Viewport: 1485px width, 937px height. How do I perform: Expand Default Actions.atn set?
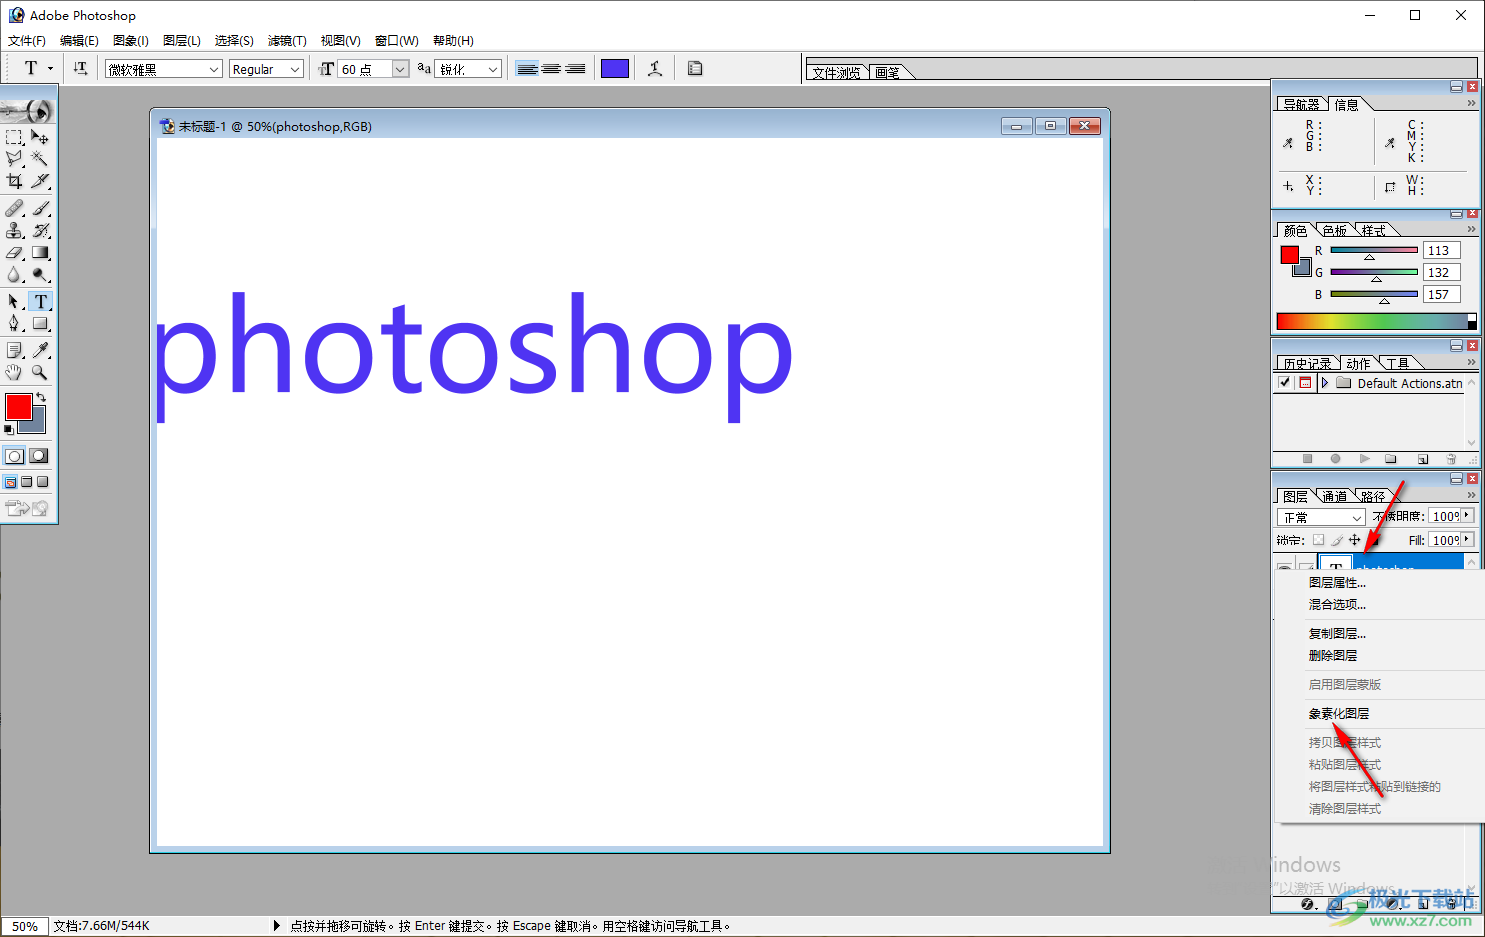[1325, 383]
